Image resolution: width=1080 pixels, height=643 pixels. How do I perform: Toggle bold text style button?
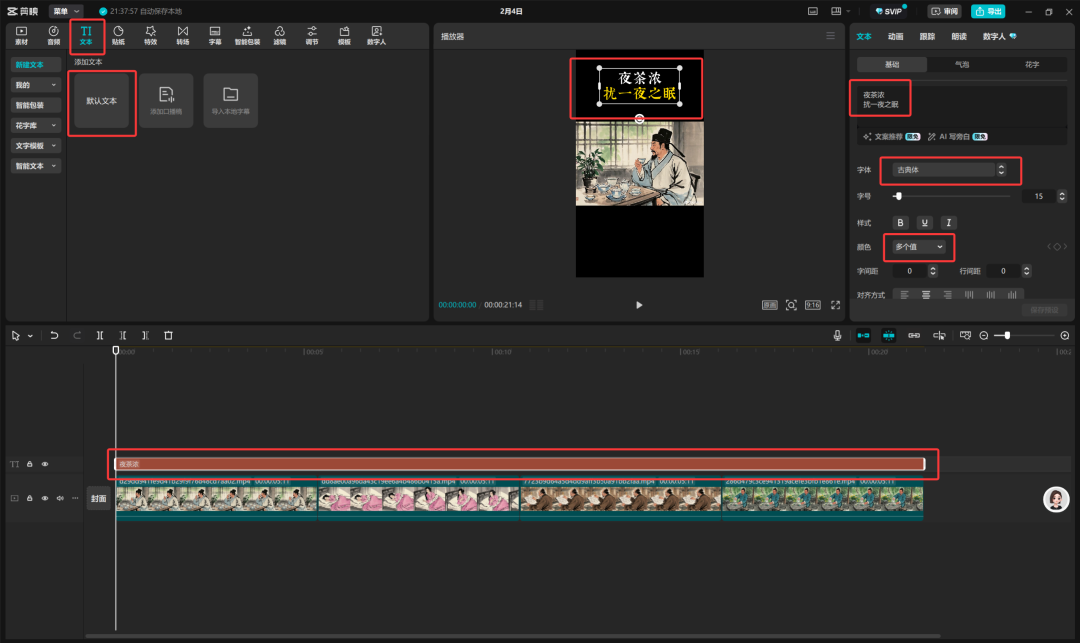point(900,222)
